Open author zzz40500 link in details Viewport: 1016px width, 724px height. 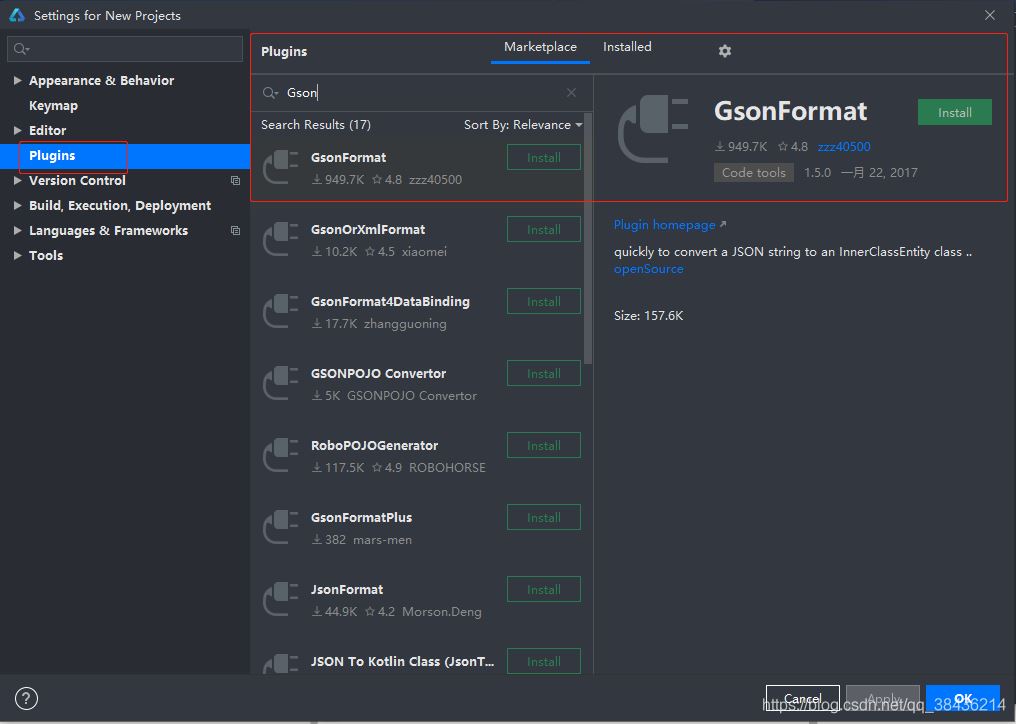point(844,146)
